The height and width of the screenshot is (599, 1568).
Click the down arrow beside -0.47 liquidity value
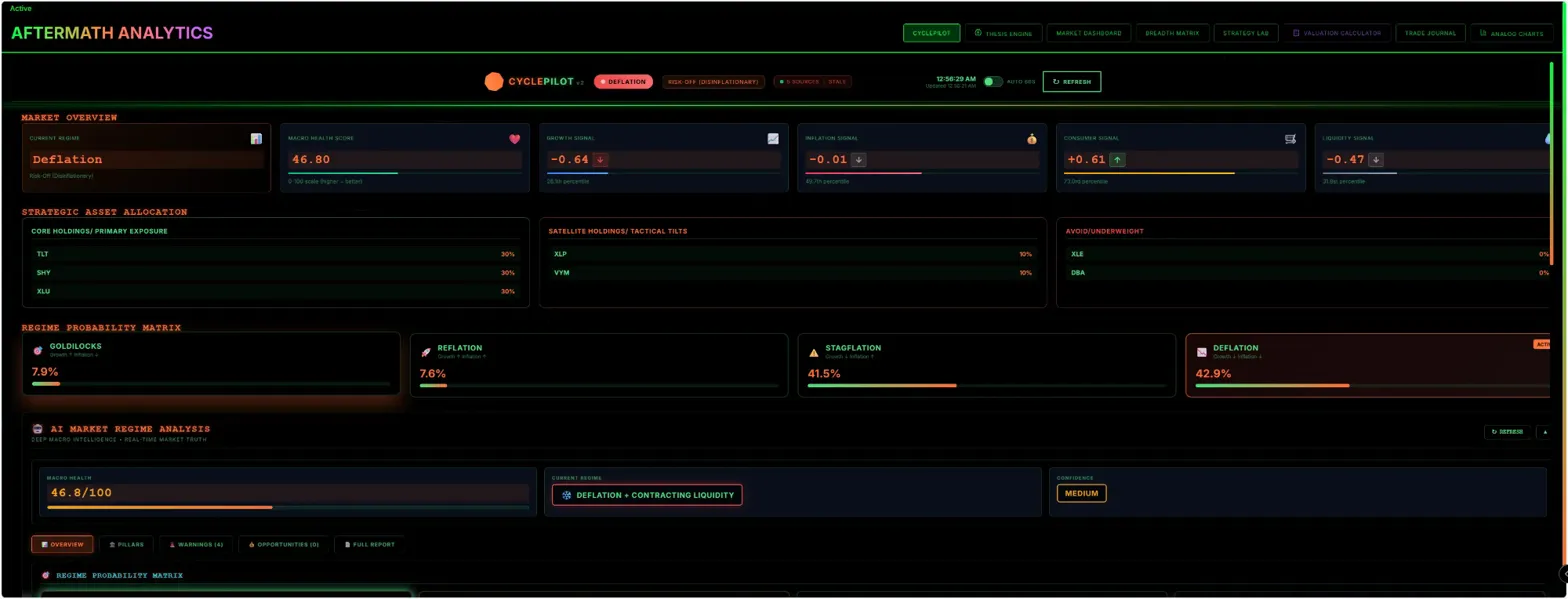(x=1376, y=159)
